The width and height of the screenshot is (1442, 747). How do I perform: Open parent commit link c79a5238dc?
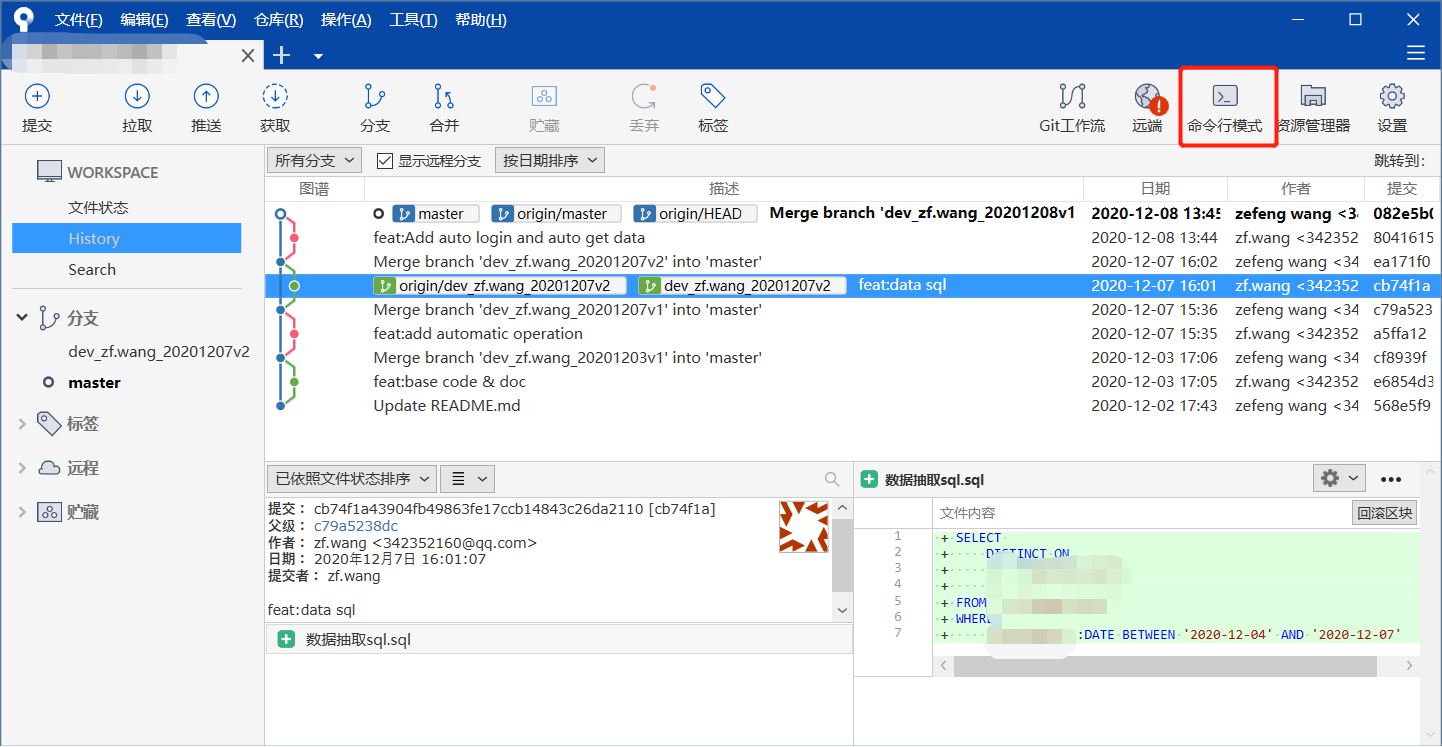tap(356, 526)
